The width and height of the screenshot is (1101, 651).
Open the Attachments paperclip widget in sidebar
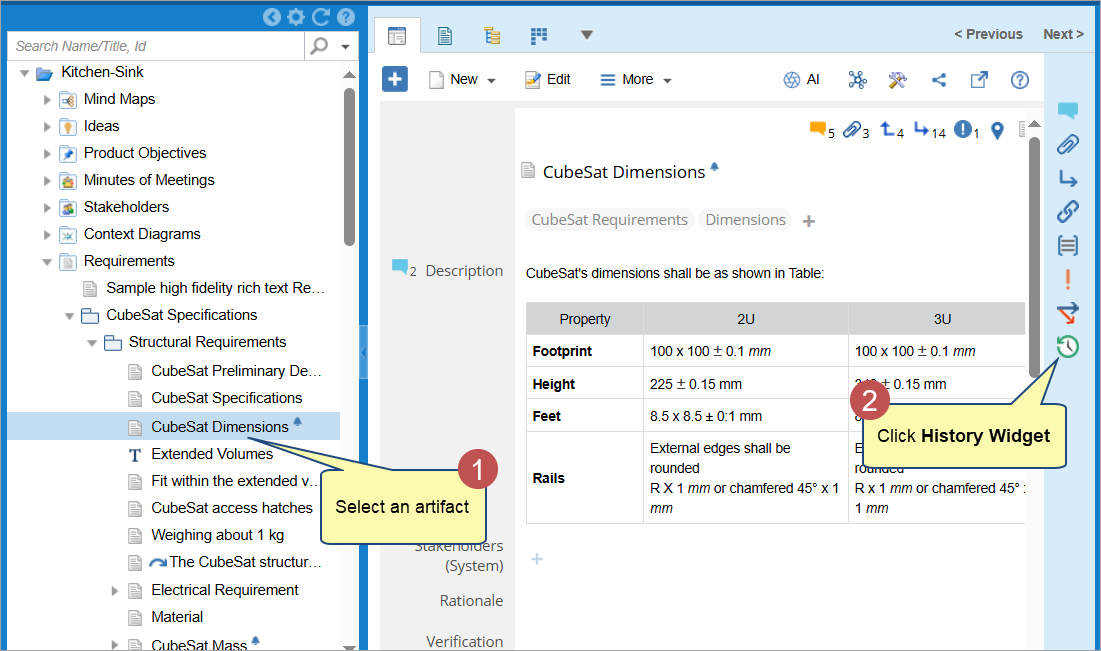[1067, 145]
